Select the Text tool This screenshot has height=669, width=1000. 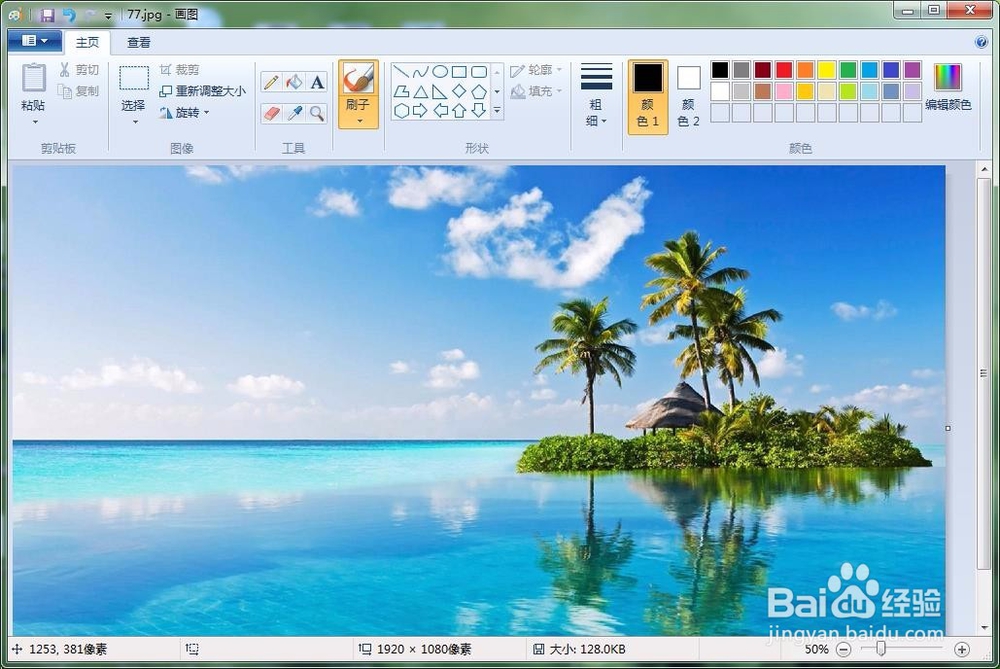317,82
